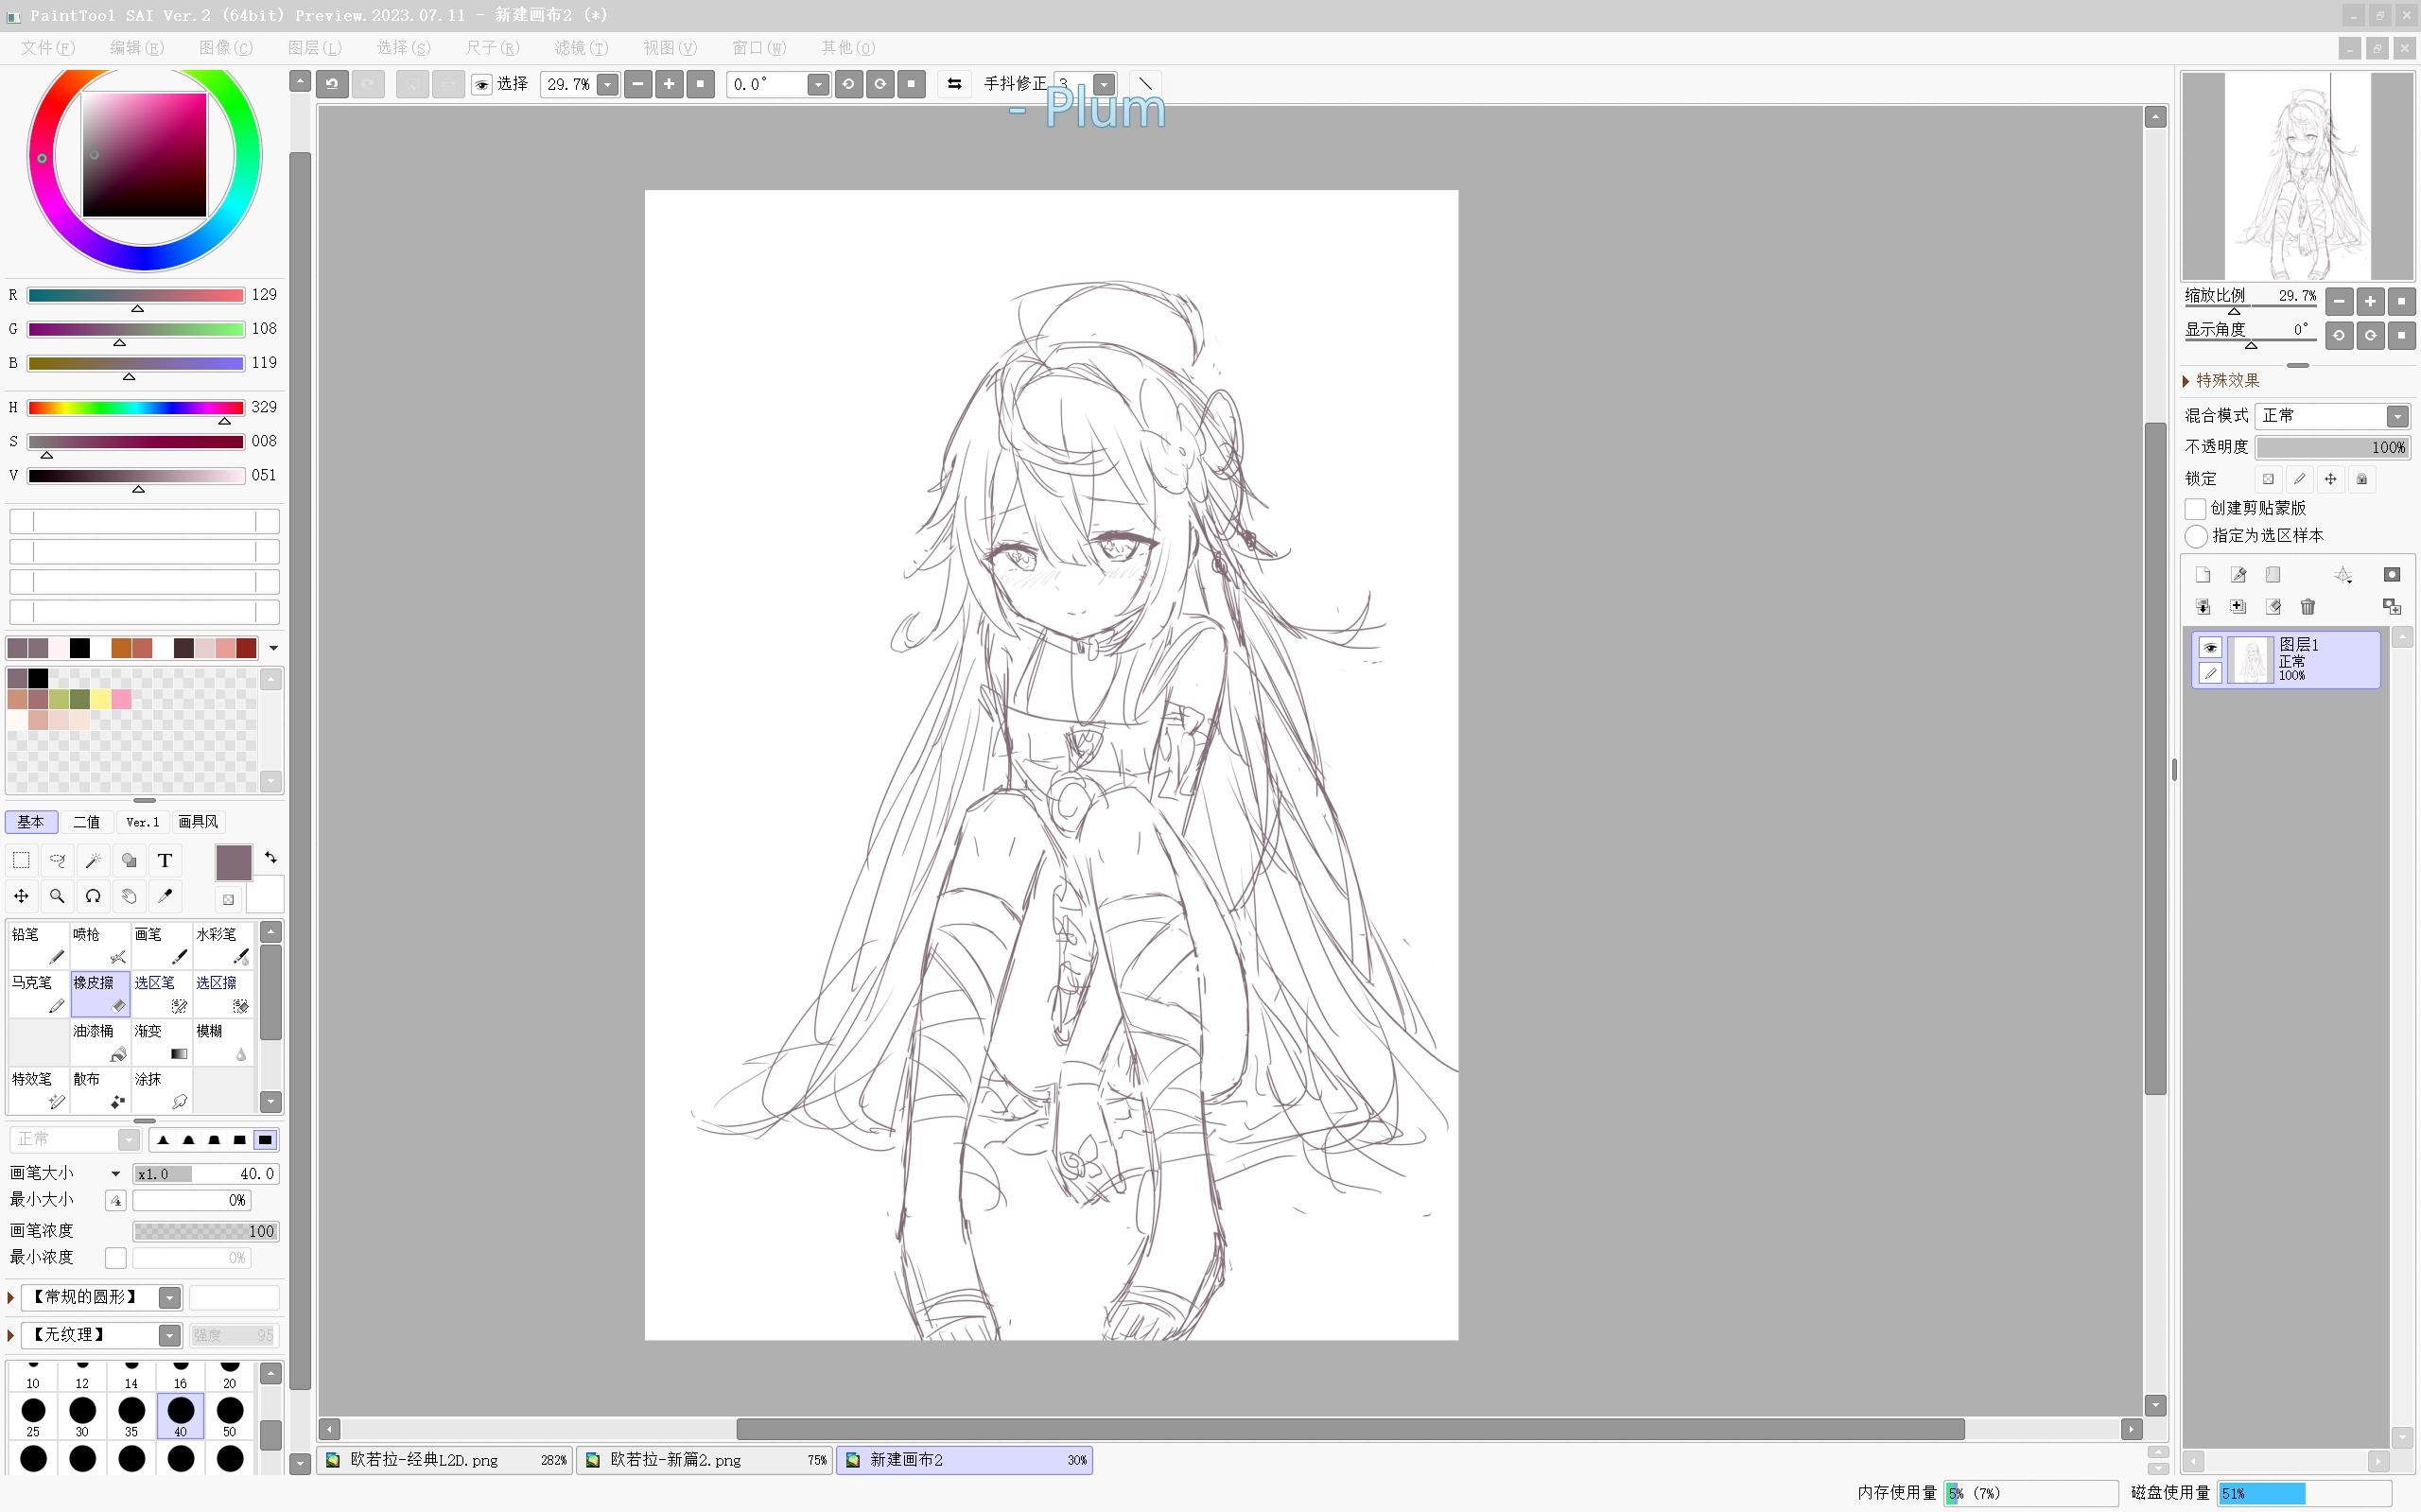This screenshot has width=2421, height=1512.
Task: Create a new linework layer
Action: 2238,575
